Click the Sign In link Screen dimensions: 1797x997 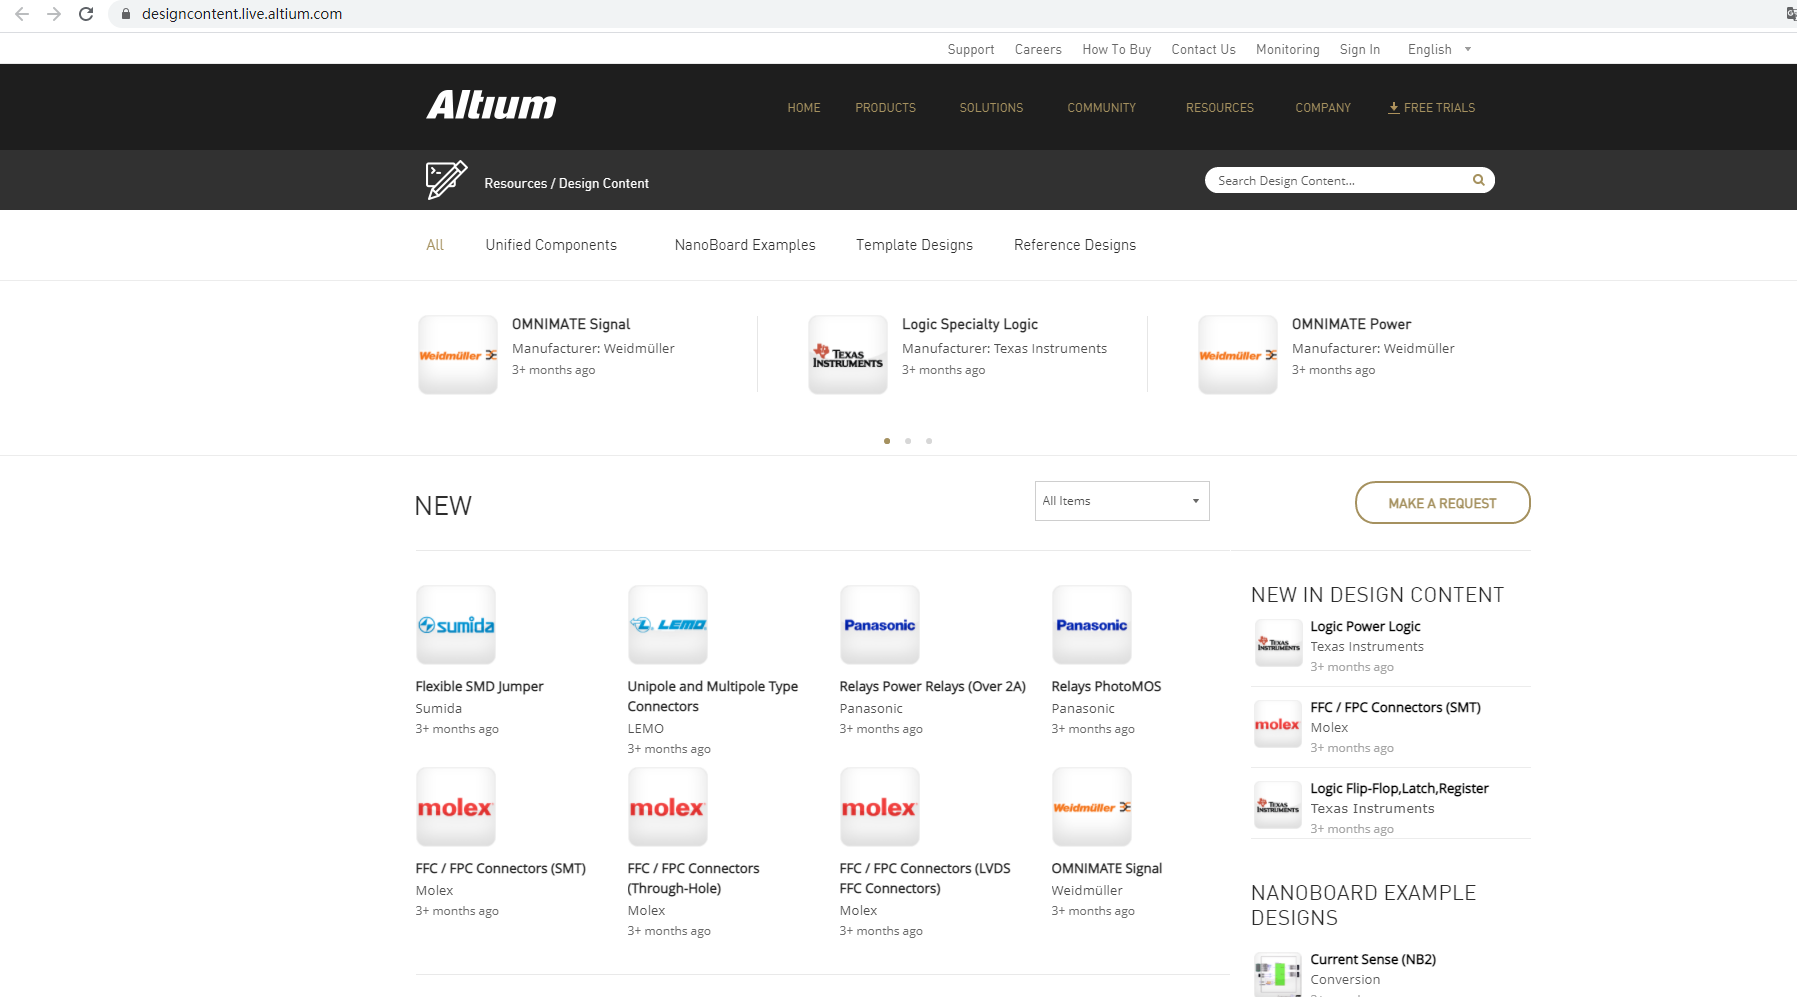pyautogui.click(x=1360, y=49)
